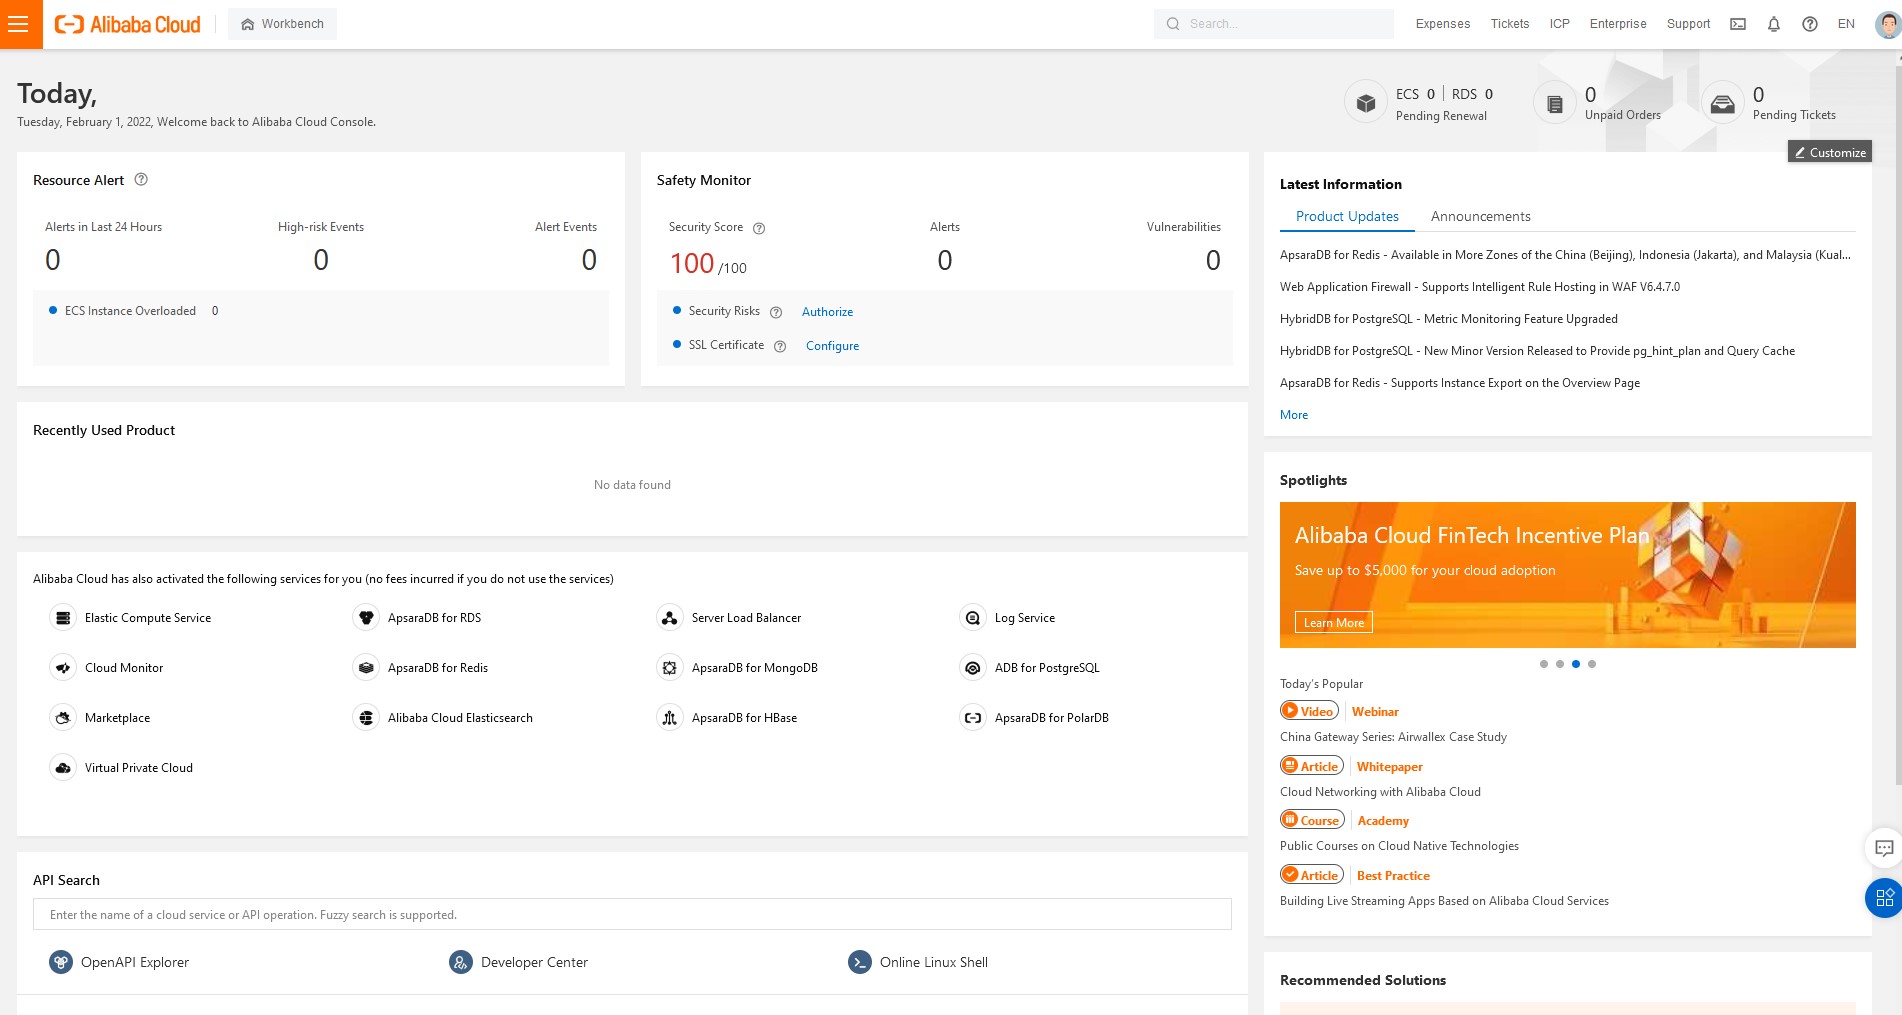This screenshot has width=1902, height=1015.
Task: Click the Resource Alert help icon
Action: pyautogui.click(x=141, y=180)
